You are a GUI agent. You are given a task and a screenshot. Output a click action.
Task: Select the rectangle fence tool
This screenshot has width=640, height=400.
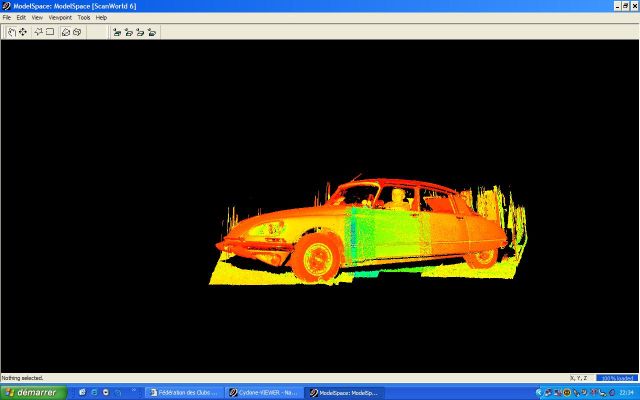coord(50,32)
